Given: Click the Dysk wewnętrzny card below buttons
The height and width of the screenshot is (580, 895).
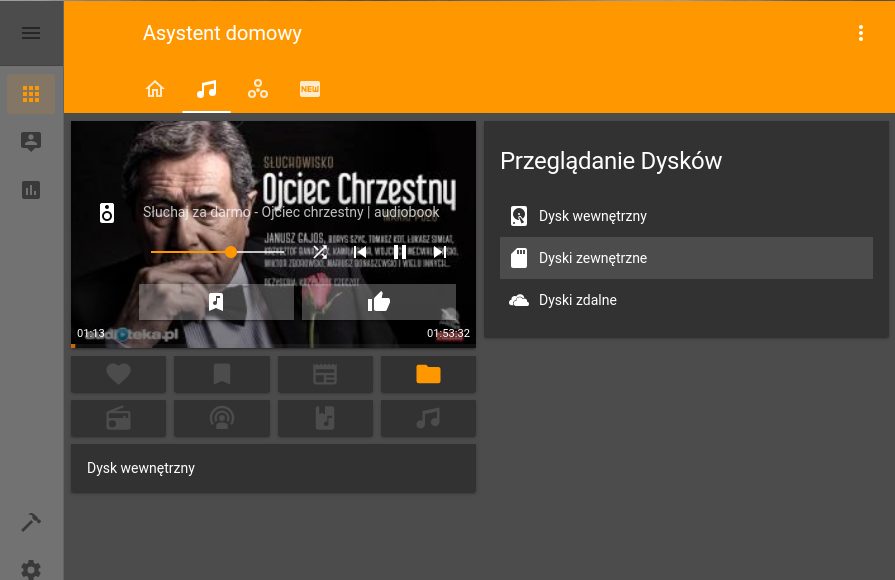Looking at the screenshot, I should (x=273, y=468).
